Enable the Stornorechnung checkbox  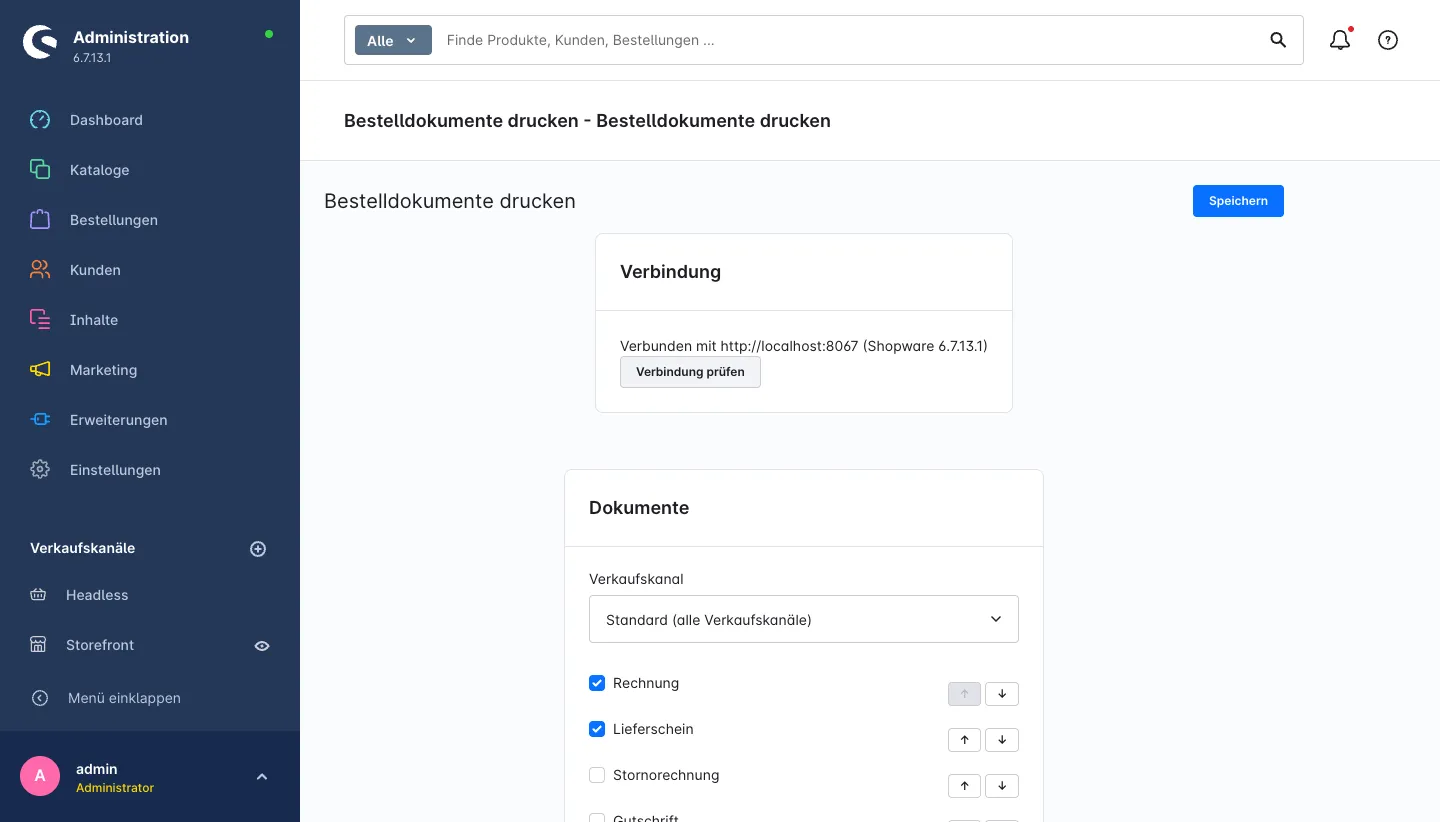597,775
